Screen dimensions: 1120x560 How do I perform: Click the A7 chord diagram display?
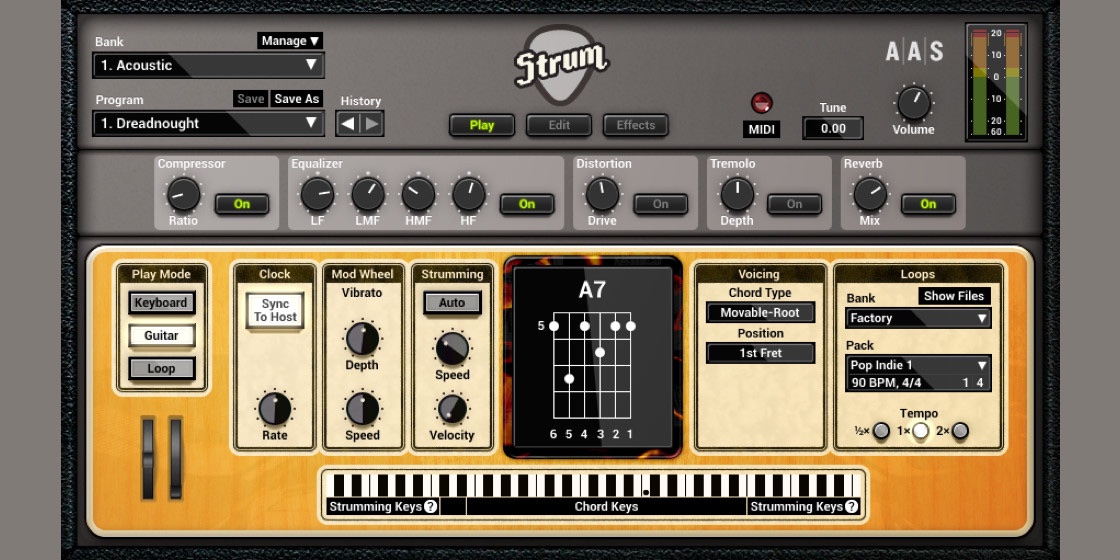point(592,357)
